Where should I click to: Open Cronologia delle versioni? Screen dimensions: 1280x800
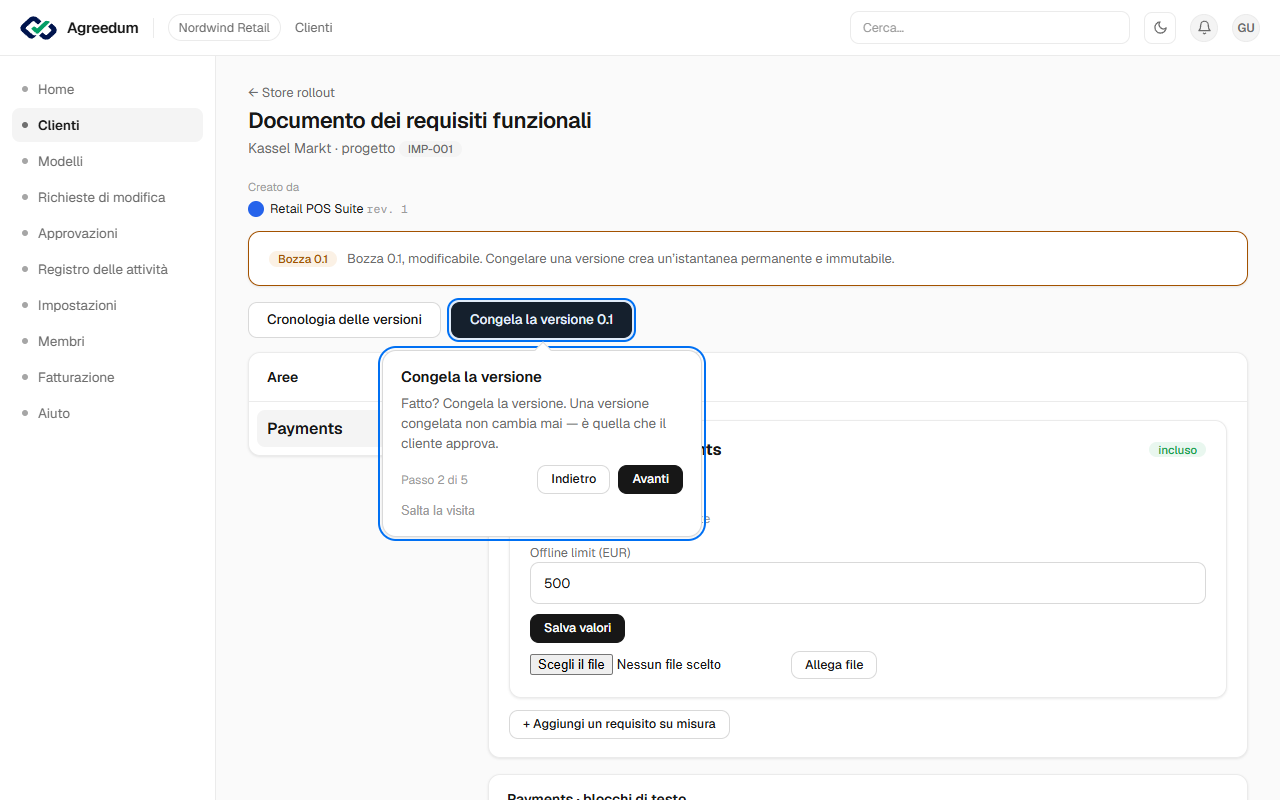tap(344, 320)
